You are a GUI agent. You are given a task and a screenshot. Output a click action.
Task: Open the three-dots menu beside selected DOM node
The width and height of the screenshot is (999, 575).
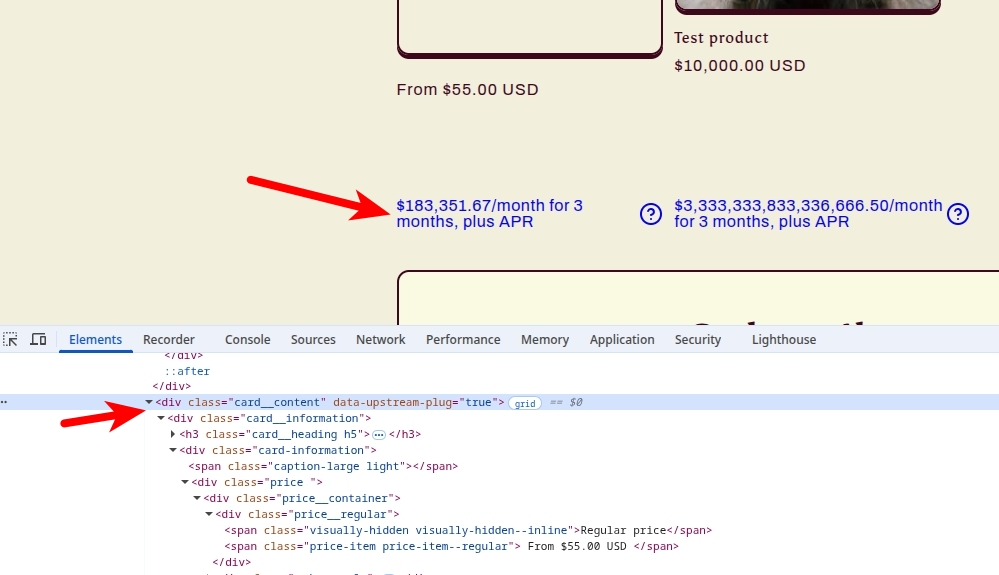(x=4, y=402)
